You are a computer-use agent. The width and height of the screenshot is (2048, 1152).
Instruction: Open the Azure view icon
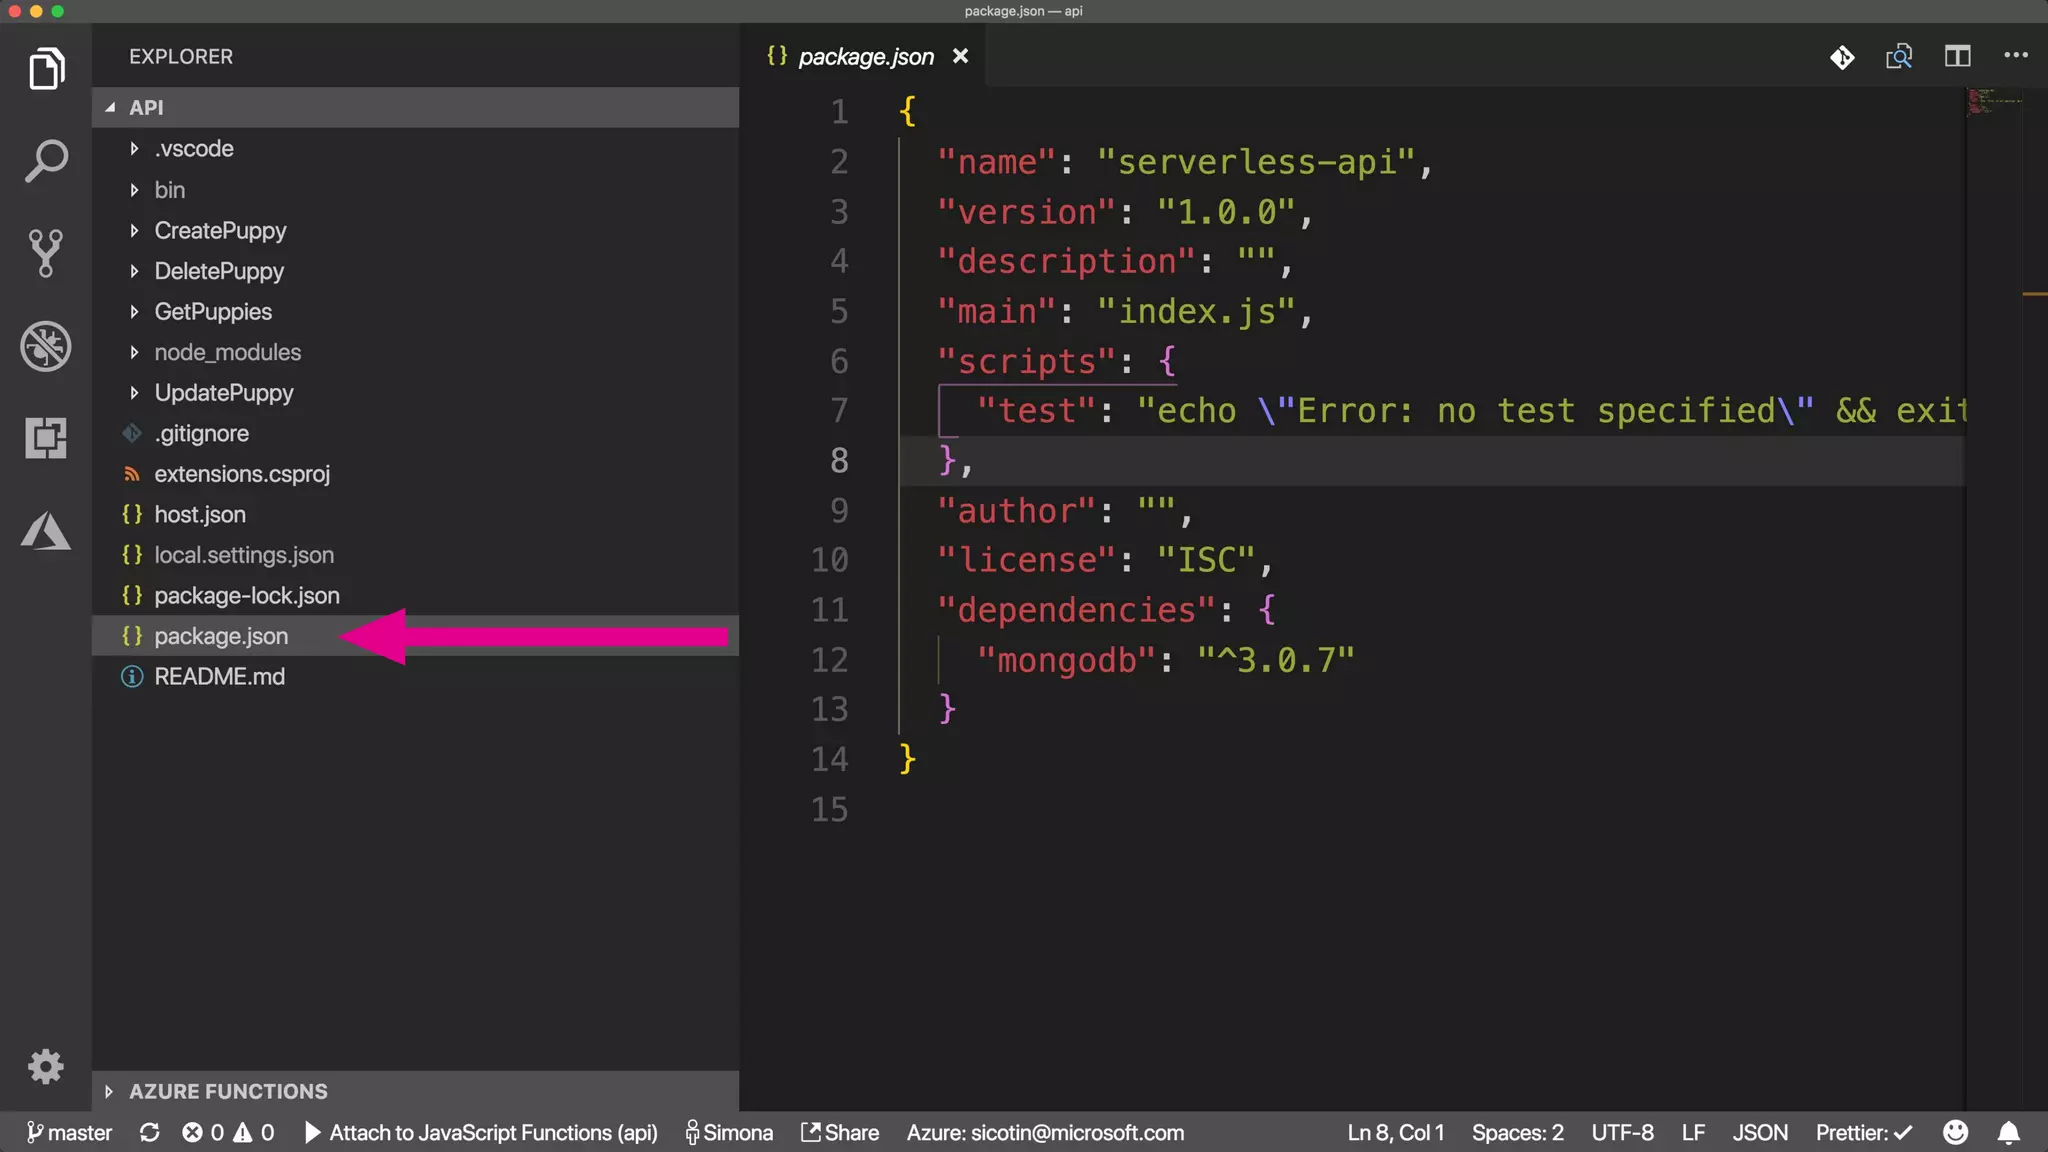pos(46,530)
